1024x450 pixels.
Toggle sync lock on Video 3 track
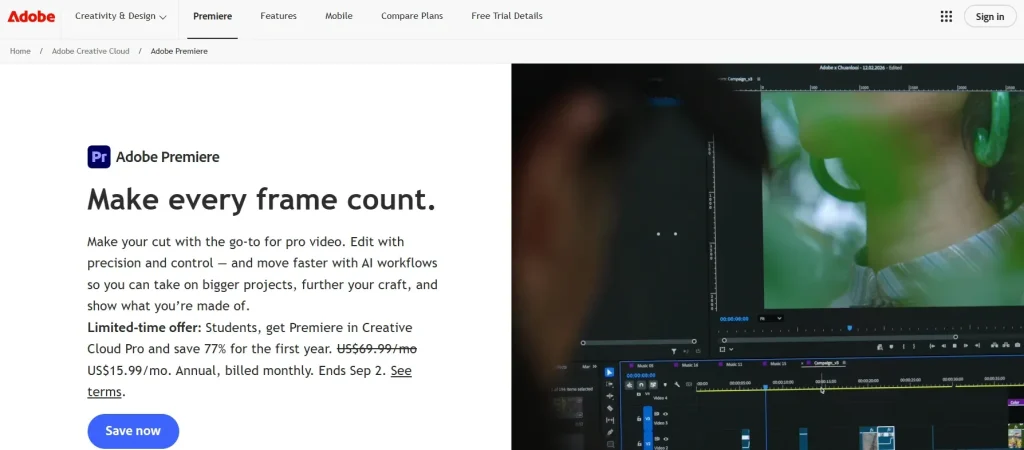click(x=657, y=414)
